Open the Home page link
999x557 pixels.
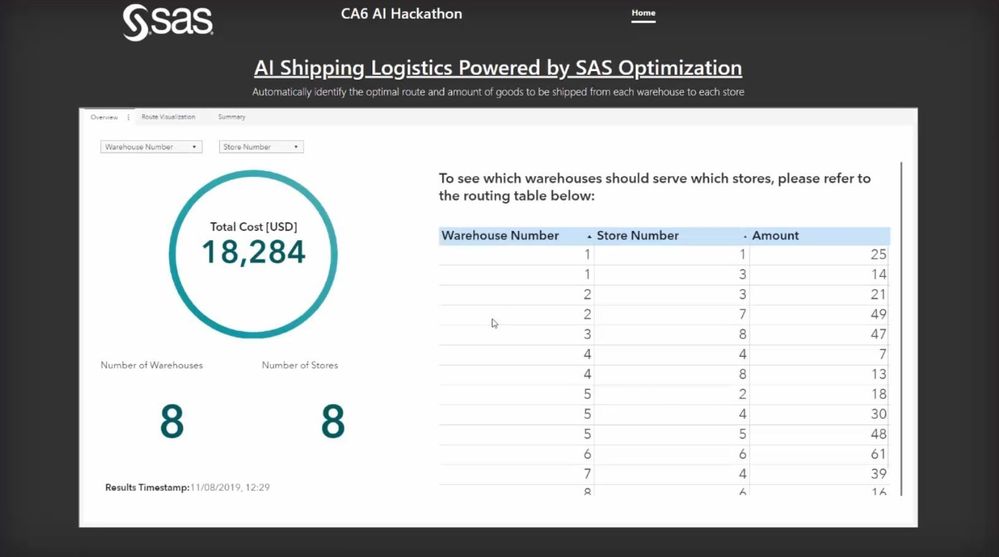[643, 13]
